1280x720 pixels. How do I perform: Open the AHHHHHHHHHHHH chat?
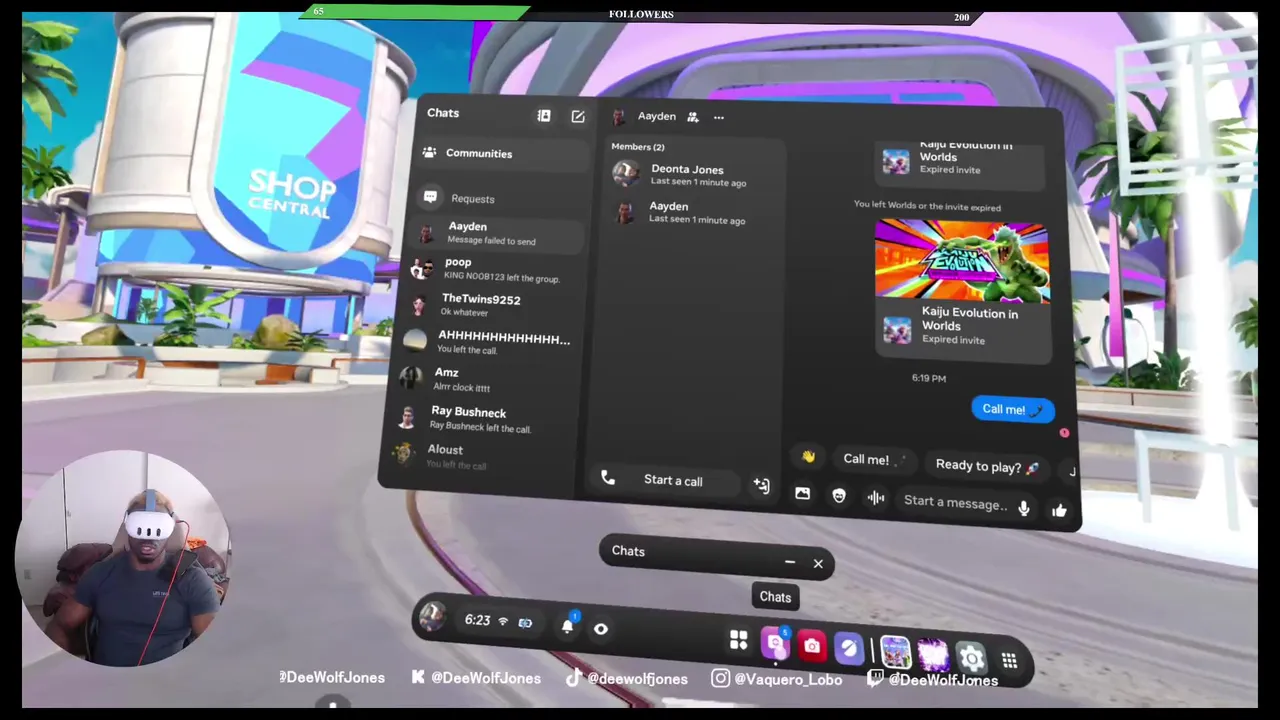[x=490, y=343]
